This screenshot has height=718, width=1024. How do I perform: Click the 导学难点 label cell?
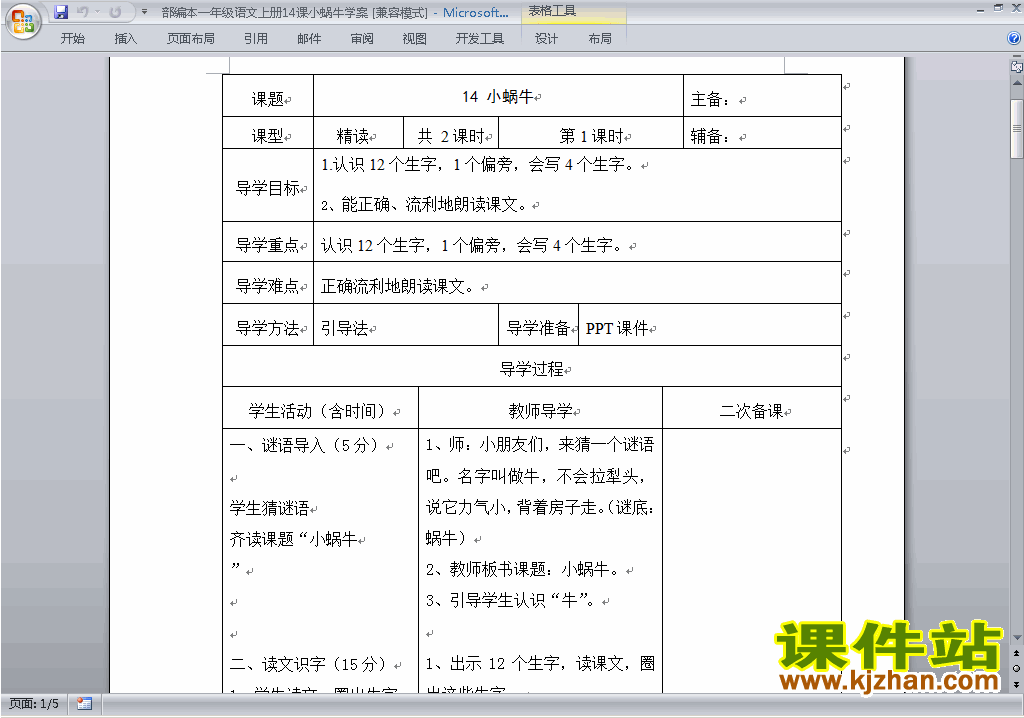pos(268,284)
